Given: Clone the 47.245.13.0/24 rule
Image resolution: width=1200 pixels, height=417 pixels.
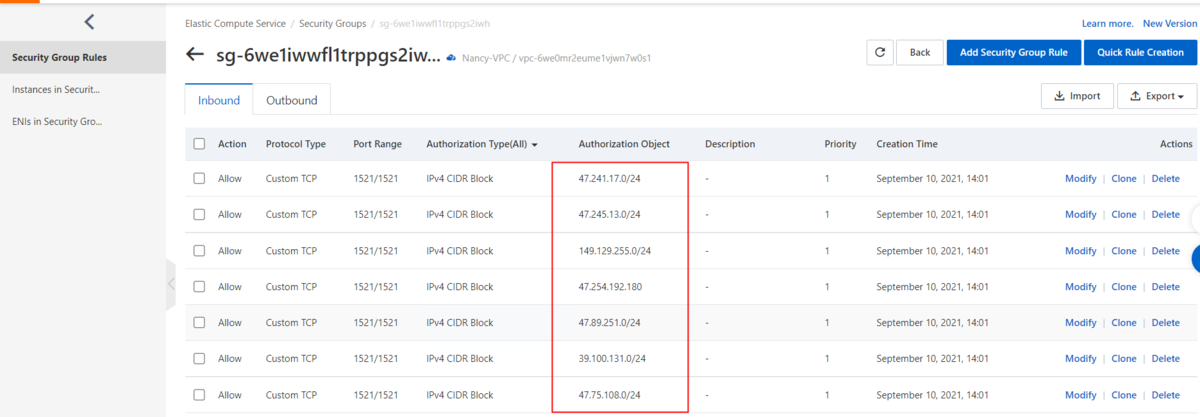Looking at the screenshot, I should (x=1124, y=214).
